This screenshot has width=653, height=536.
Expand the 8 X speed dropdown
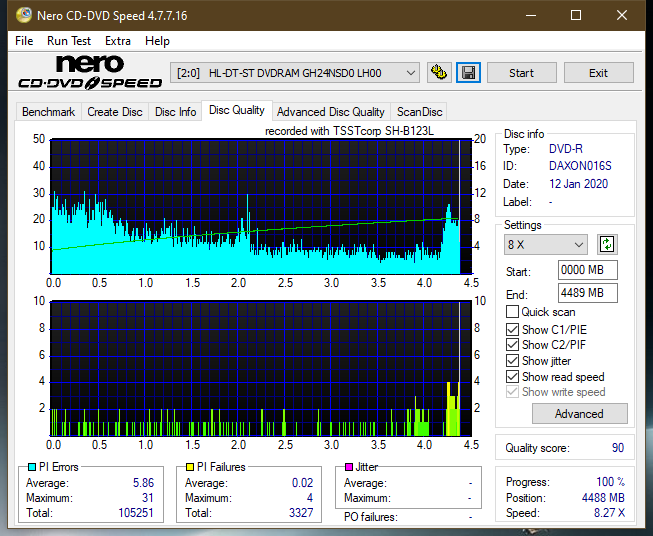(x=546, y=245)
